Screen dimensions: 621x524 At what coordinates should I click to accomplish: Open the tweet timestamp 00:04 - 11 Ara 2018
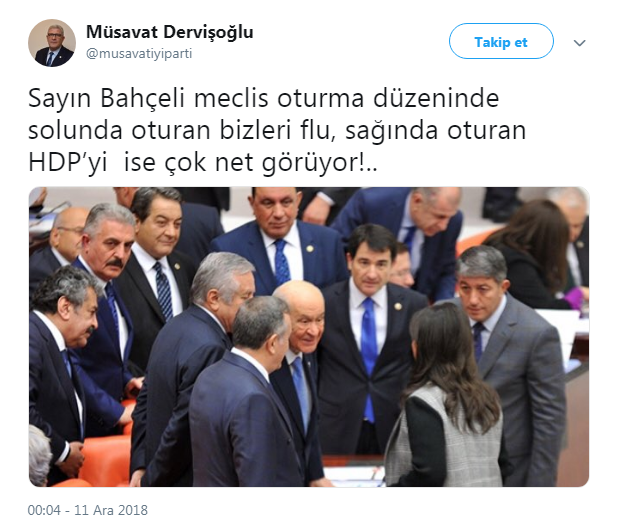pos(88,510)
